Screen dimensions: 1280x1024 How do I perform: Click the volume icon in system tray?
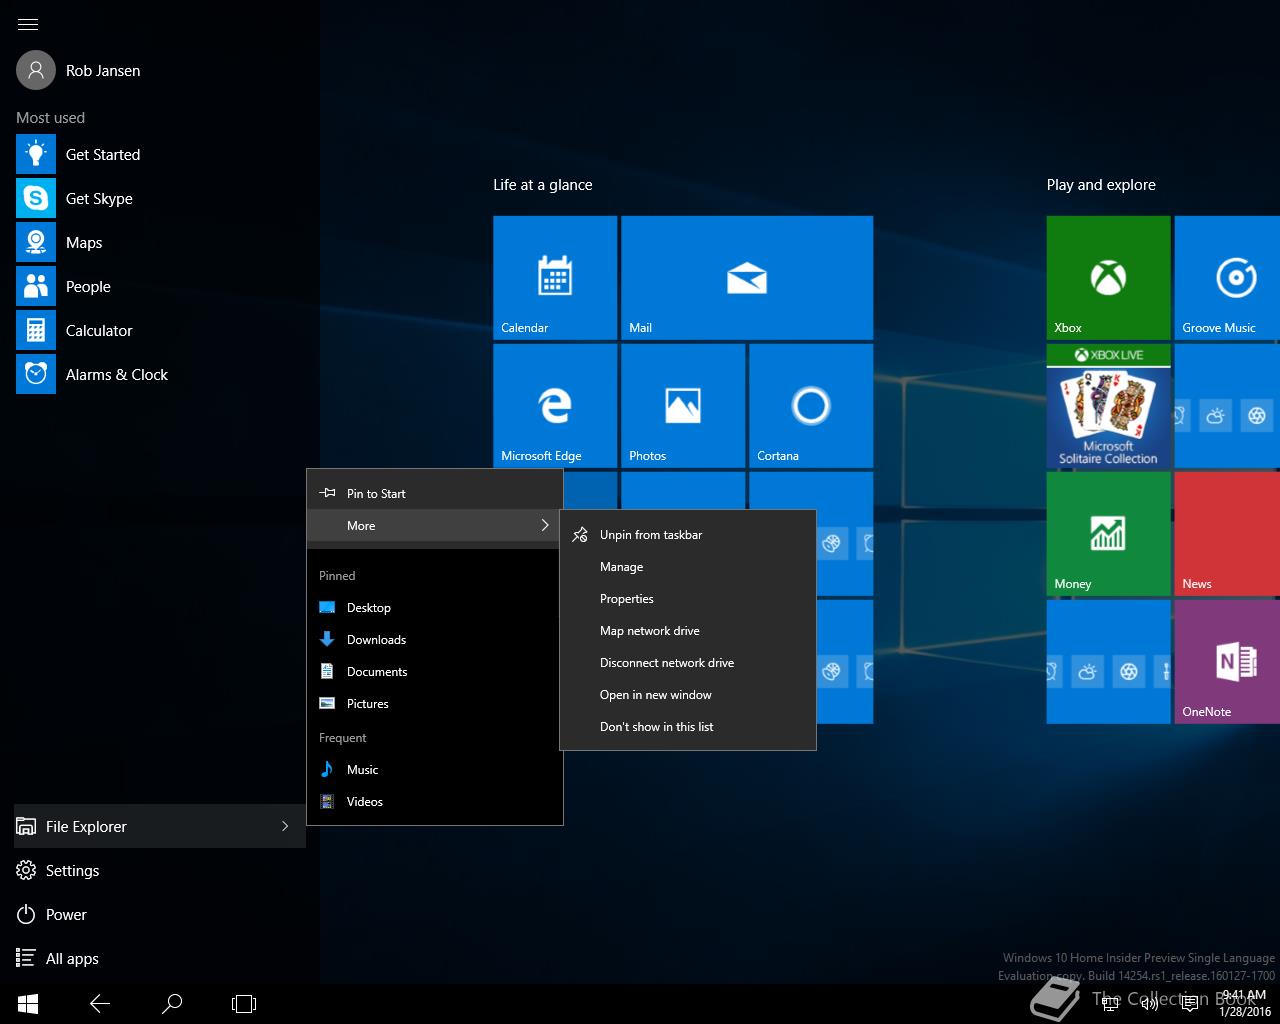(x=1149, y=1003)
